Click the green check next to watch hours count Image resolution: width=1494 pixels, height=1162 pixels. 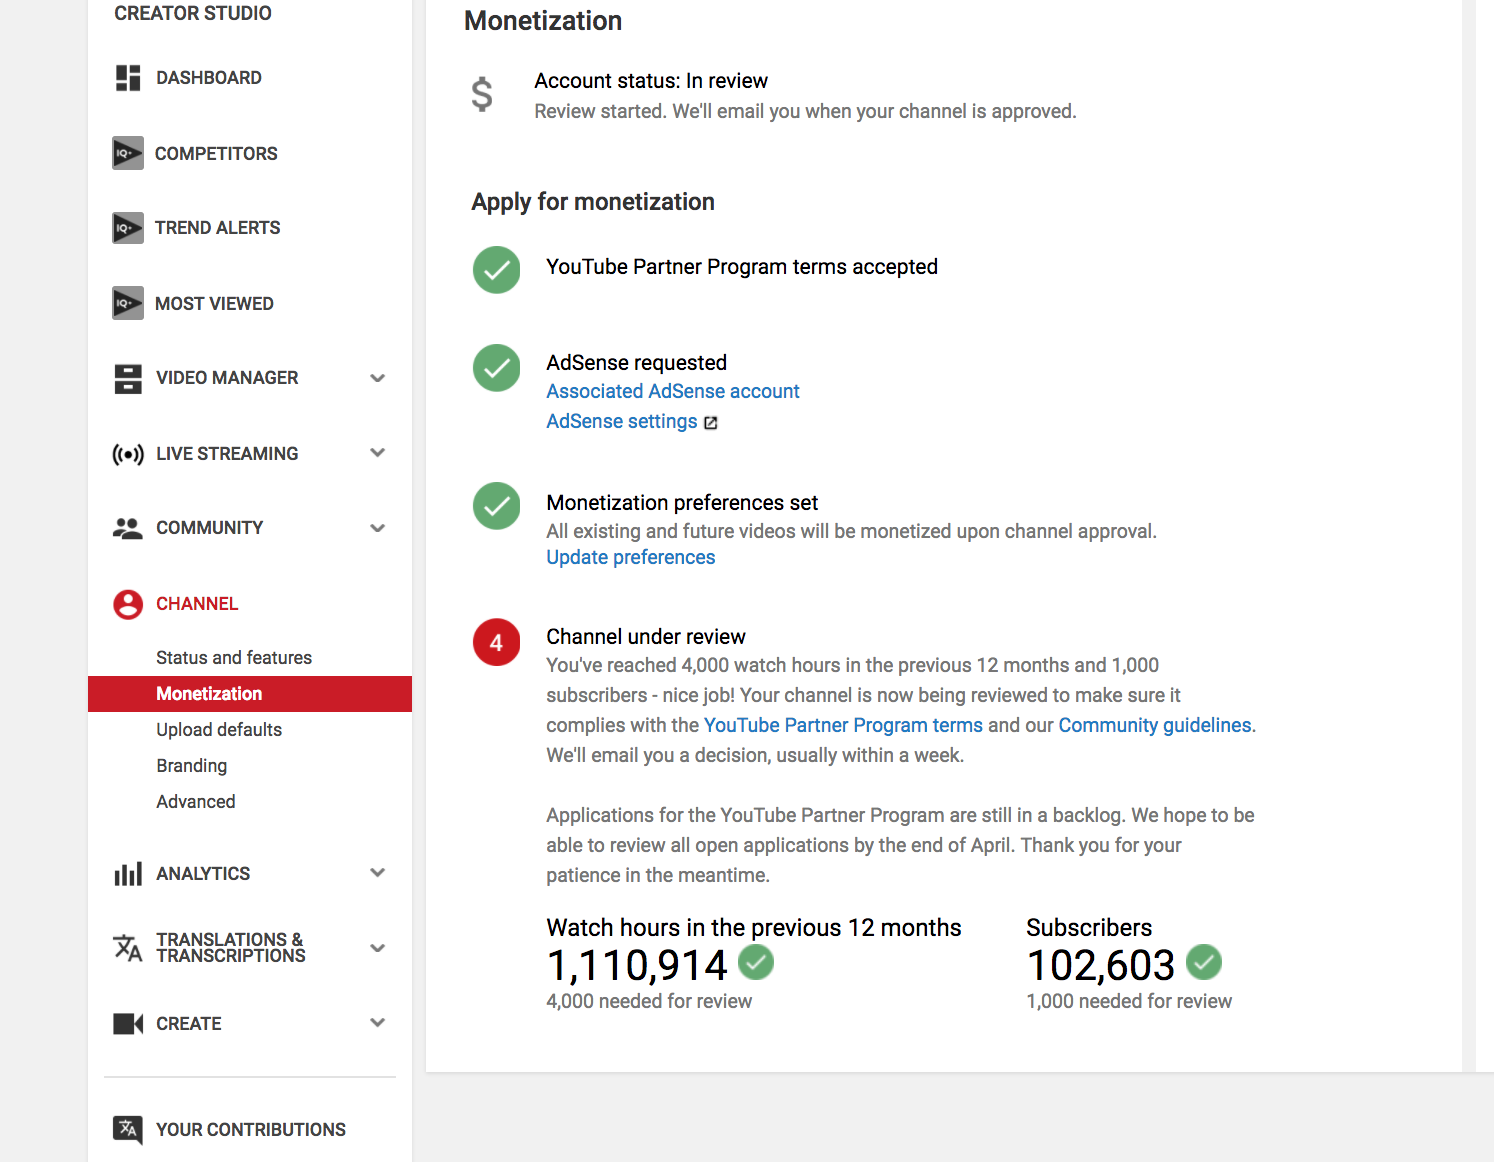[756, 962]
